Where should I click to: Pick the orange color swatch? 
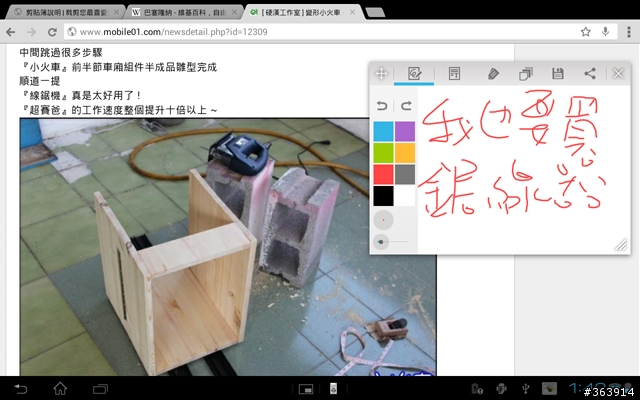click(405, 153)
